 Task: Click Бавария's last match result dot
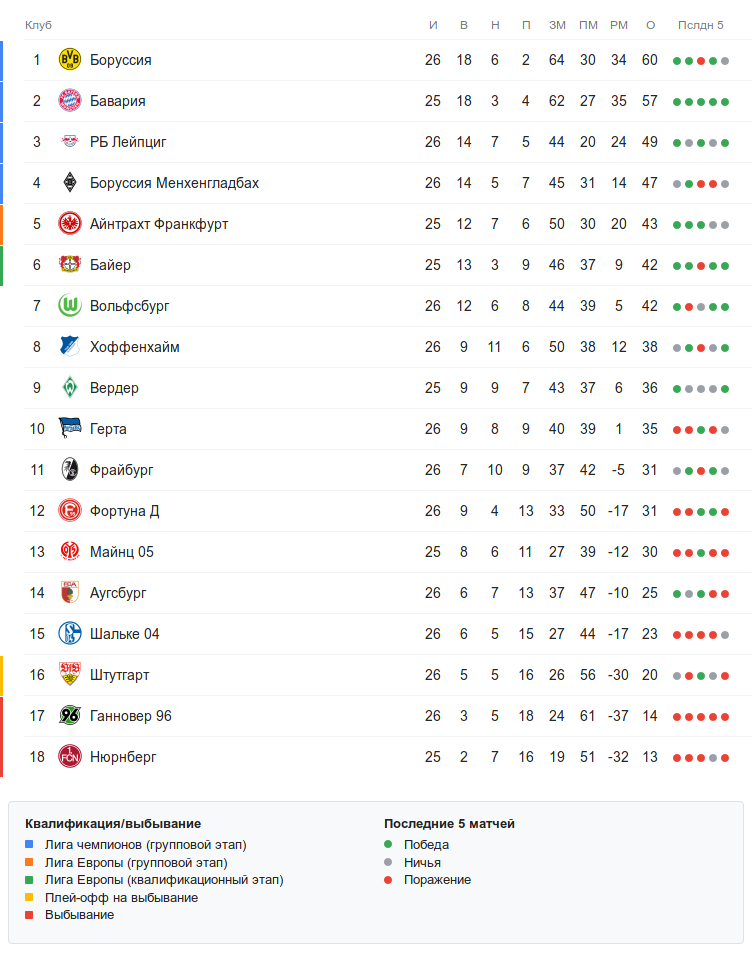(725, 101)
